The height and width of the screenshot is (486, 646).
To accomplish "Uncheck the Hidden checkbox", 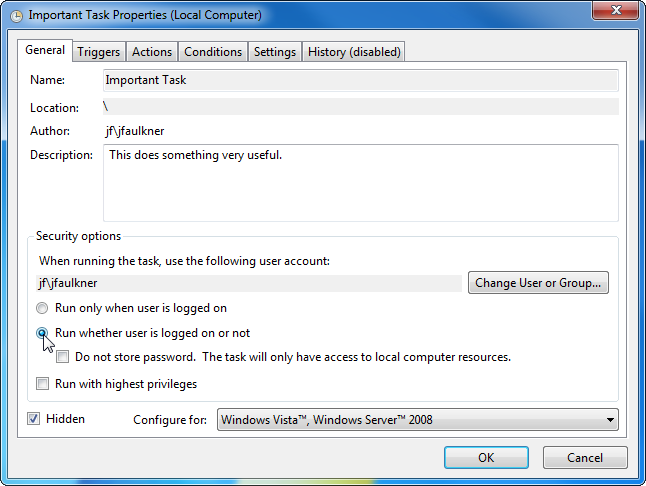I will click(34, 419).
